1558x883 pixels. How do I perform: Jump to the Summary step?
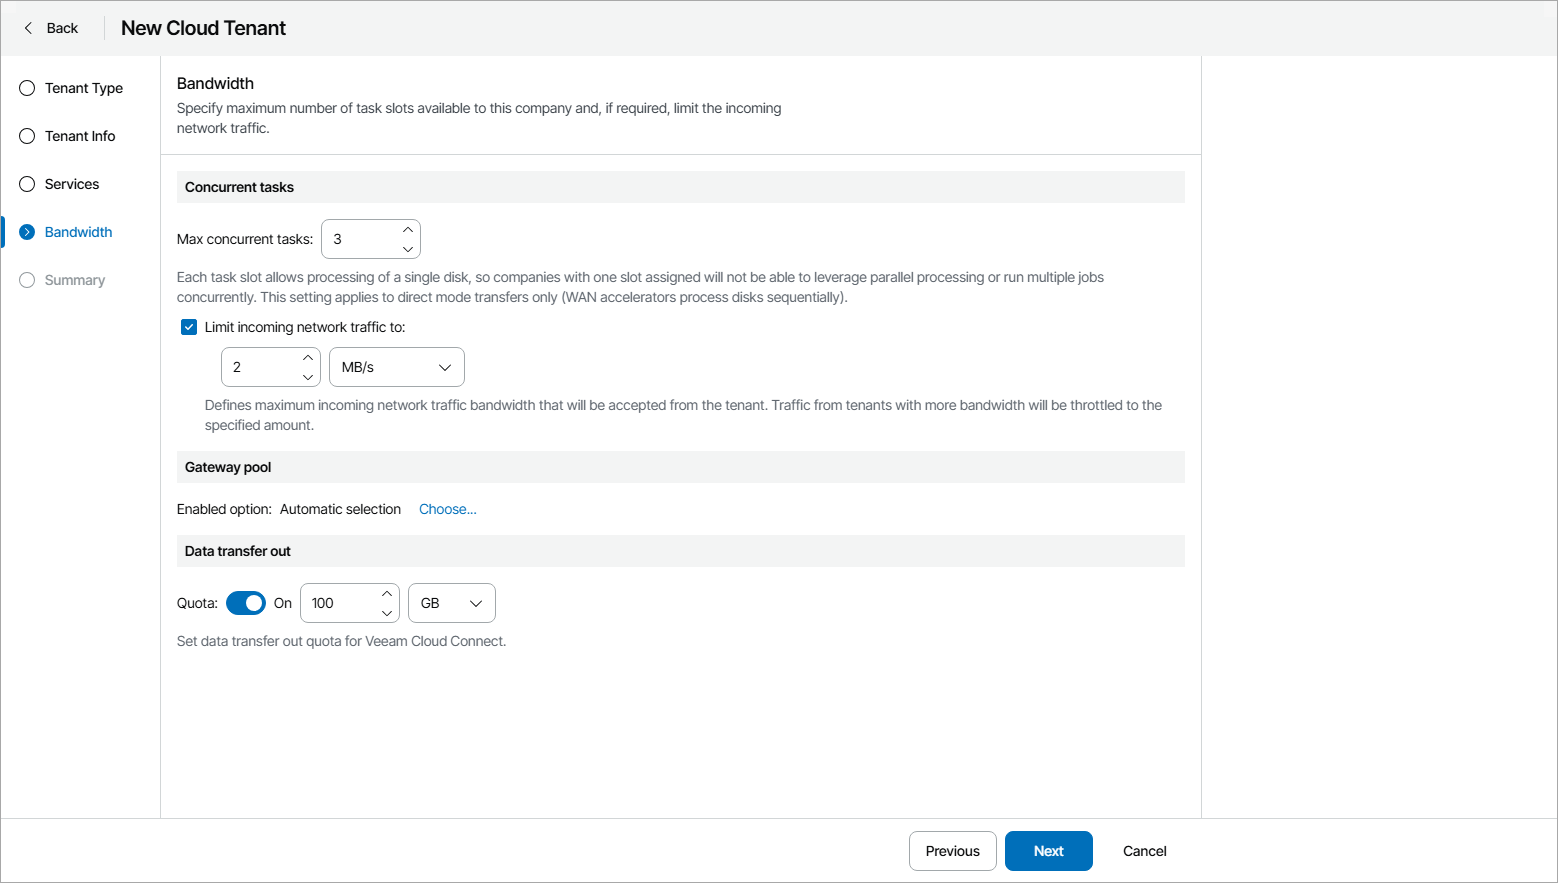pyautogui.click(x=74, y=280)
